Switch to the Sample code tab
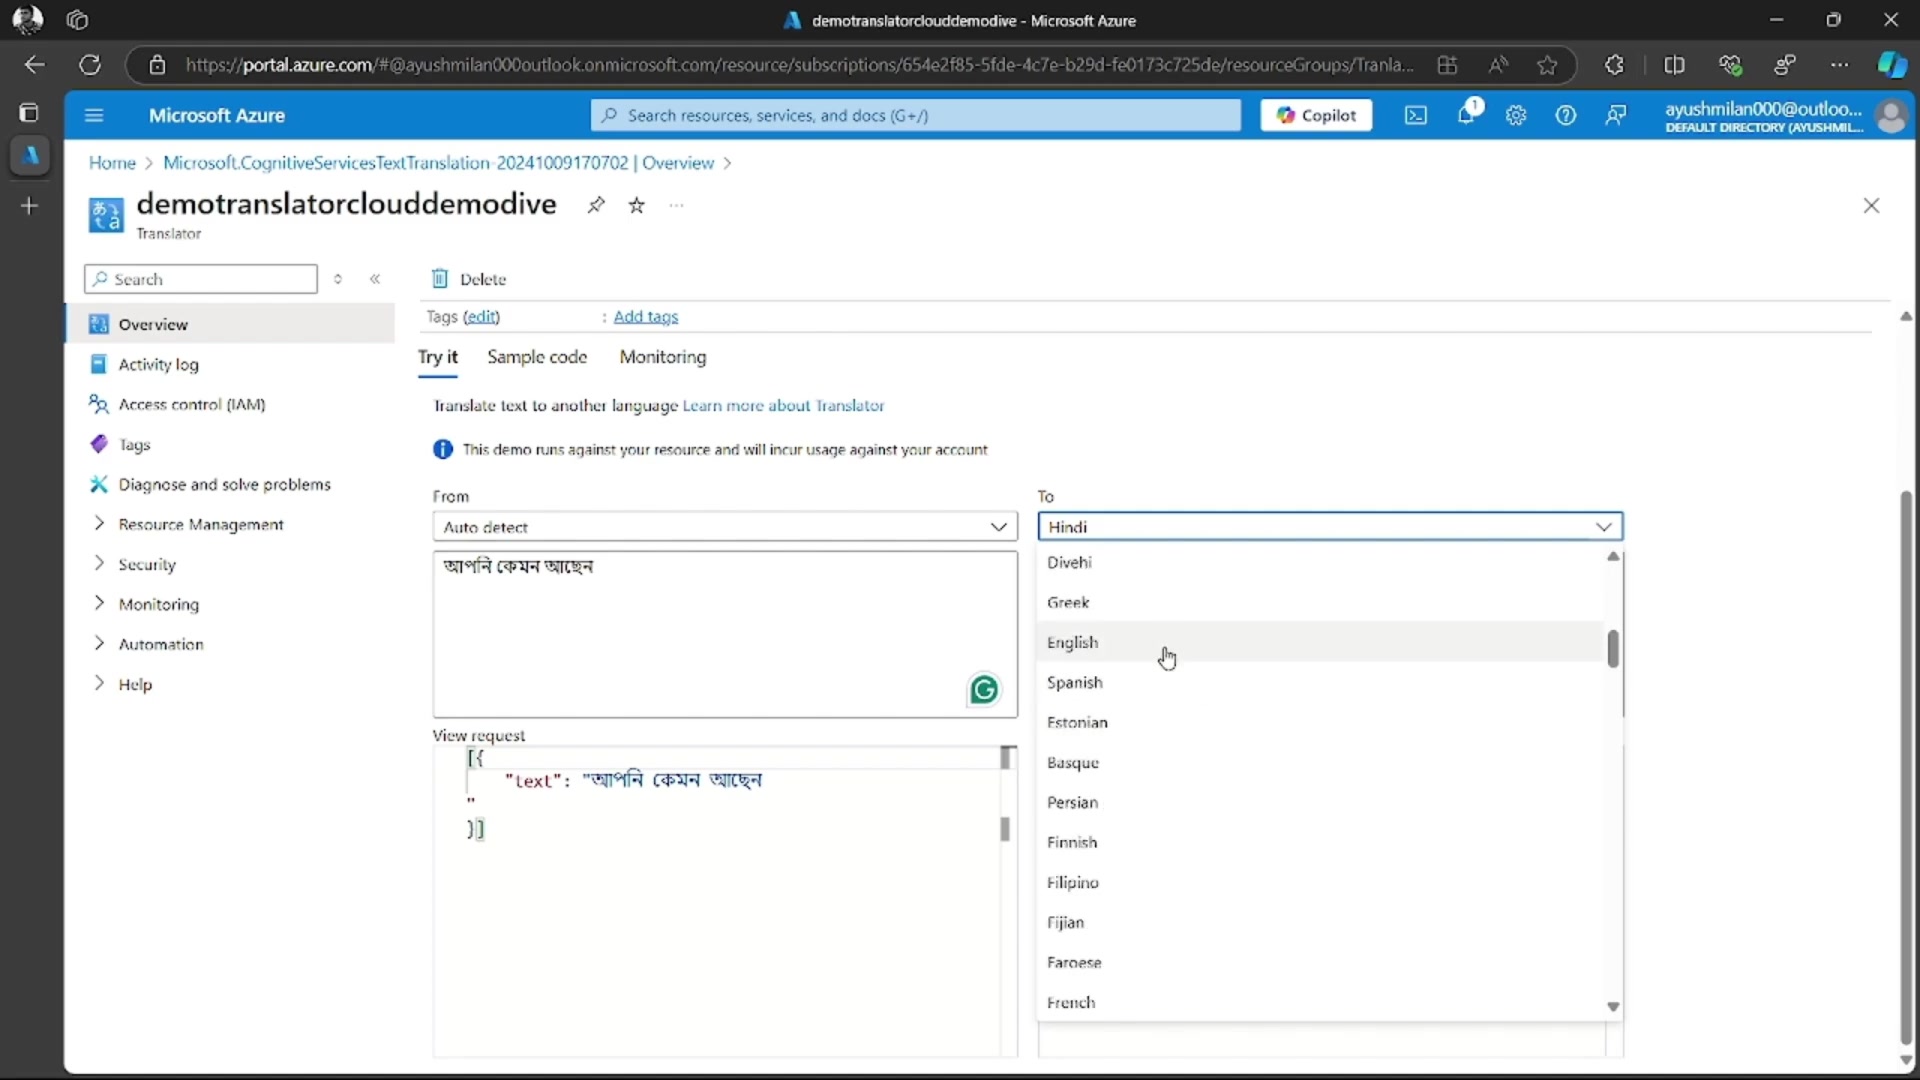1920x1080 pixels. (x=538, y=357)
